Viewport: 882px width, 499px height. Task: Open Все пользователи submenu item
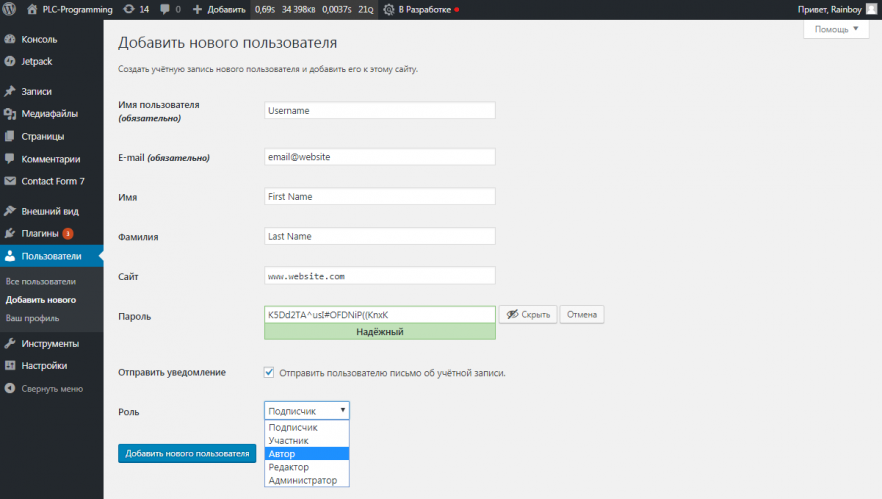click(x=40, y=281)
